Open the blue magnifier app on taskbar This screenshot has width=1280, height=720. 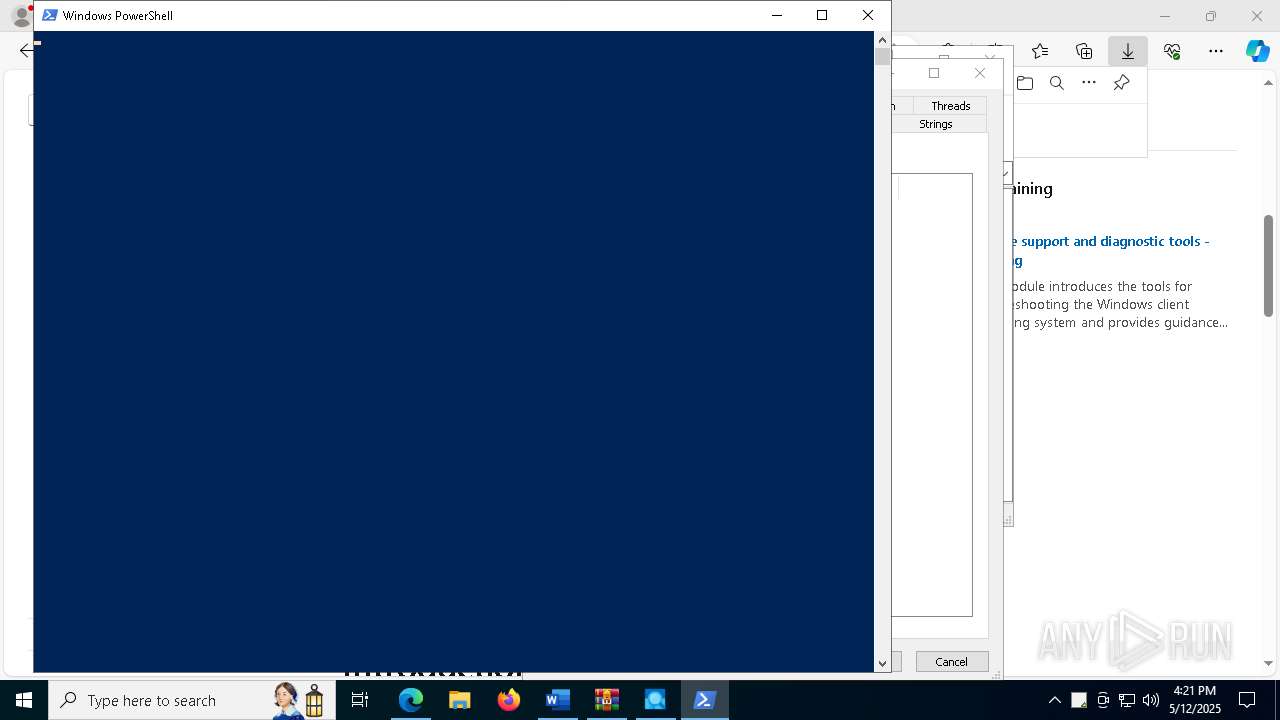click(x=656, y=700)
